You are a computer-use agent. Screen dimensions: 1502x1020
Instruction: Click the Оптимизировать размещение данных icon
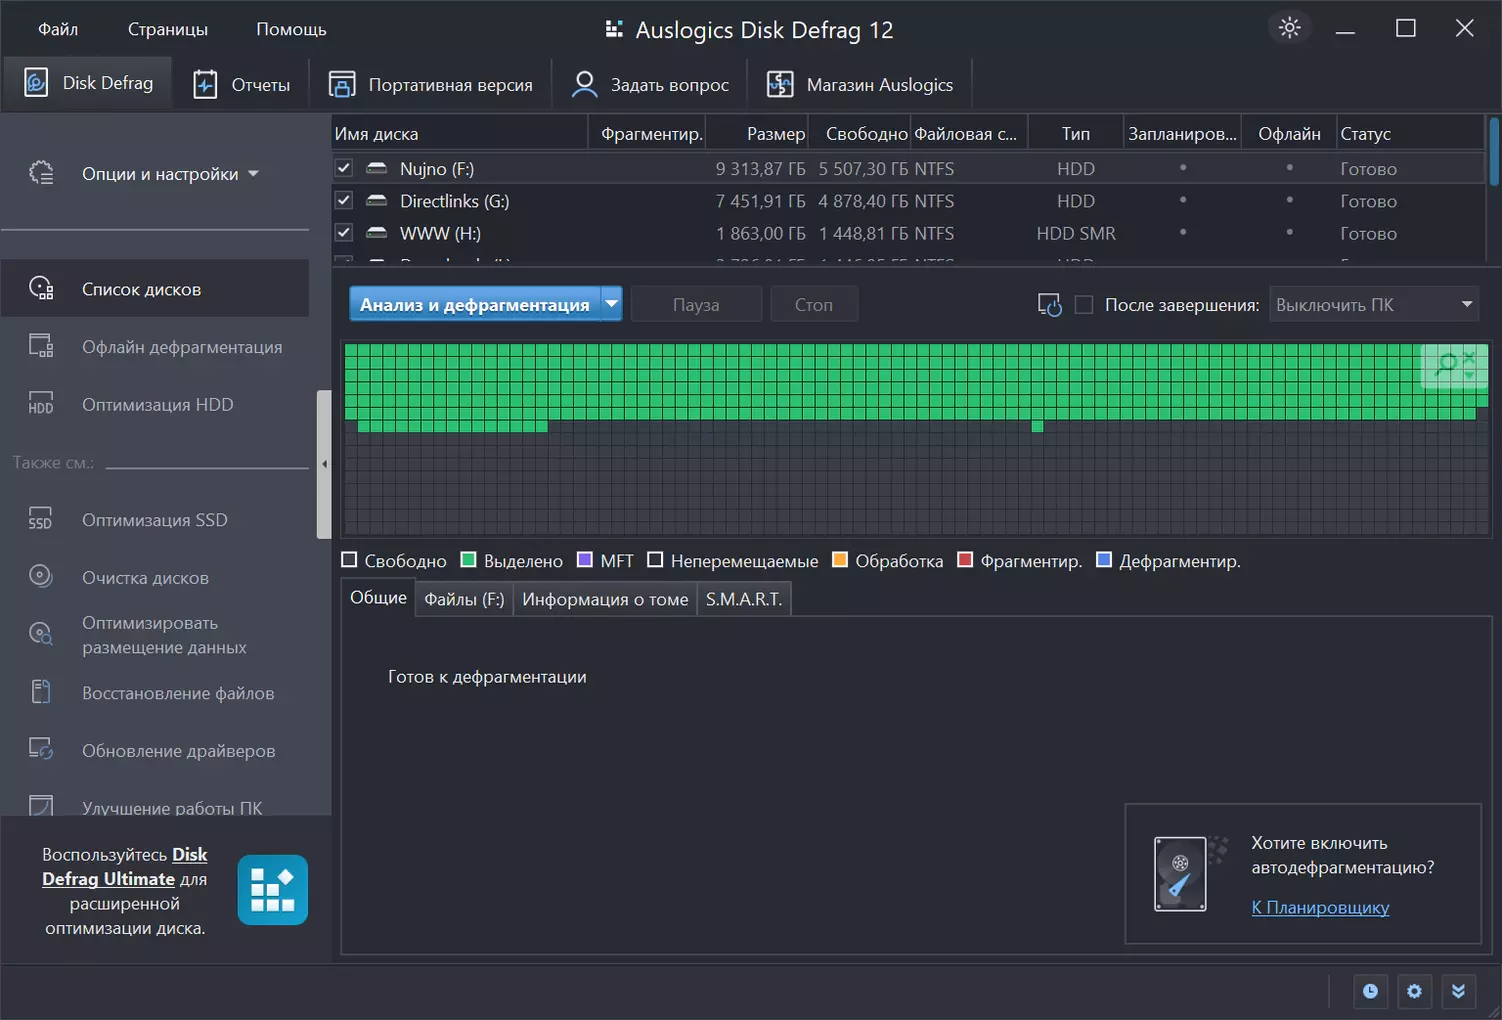(41, 634)
